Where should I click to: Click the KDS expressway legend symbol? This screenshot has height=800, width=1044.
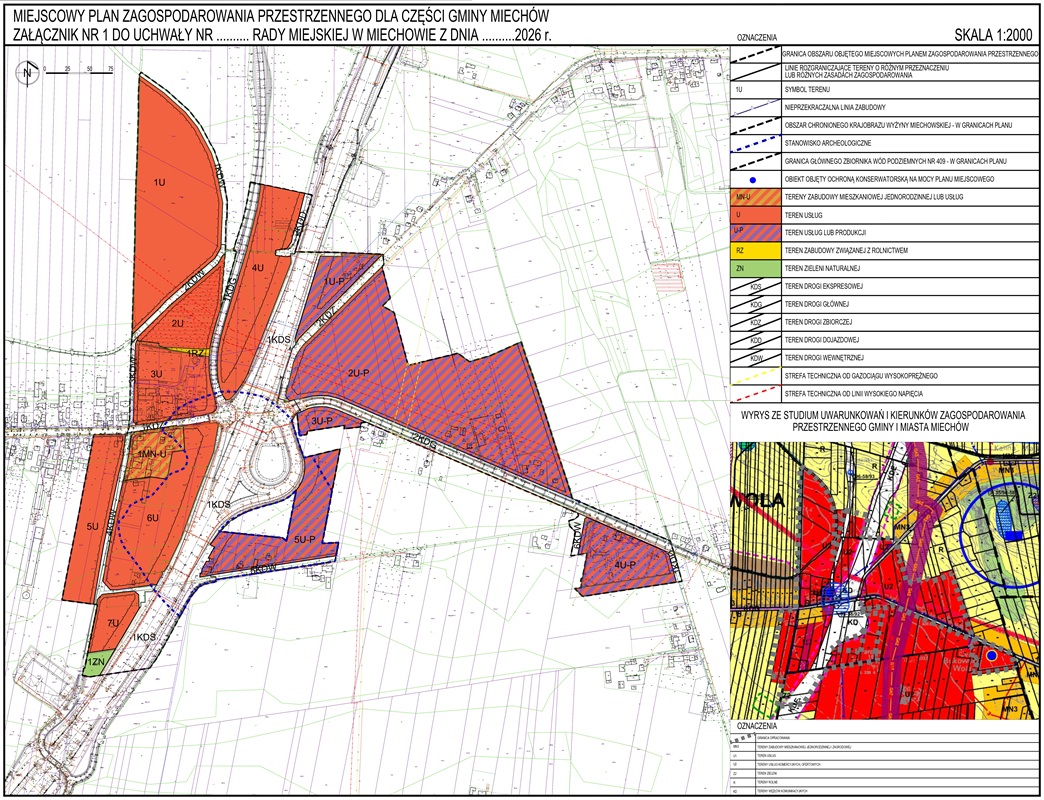coord(756,287)
